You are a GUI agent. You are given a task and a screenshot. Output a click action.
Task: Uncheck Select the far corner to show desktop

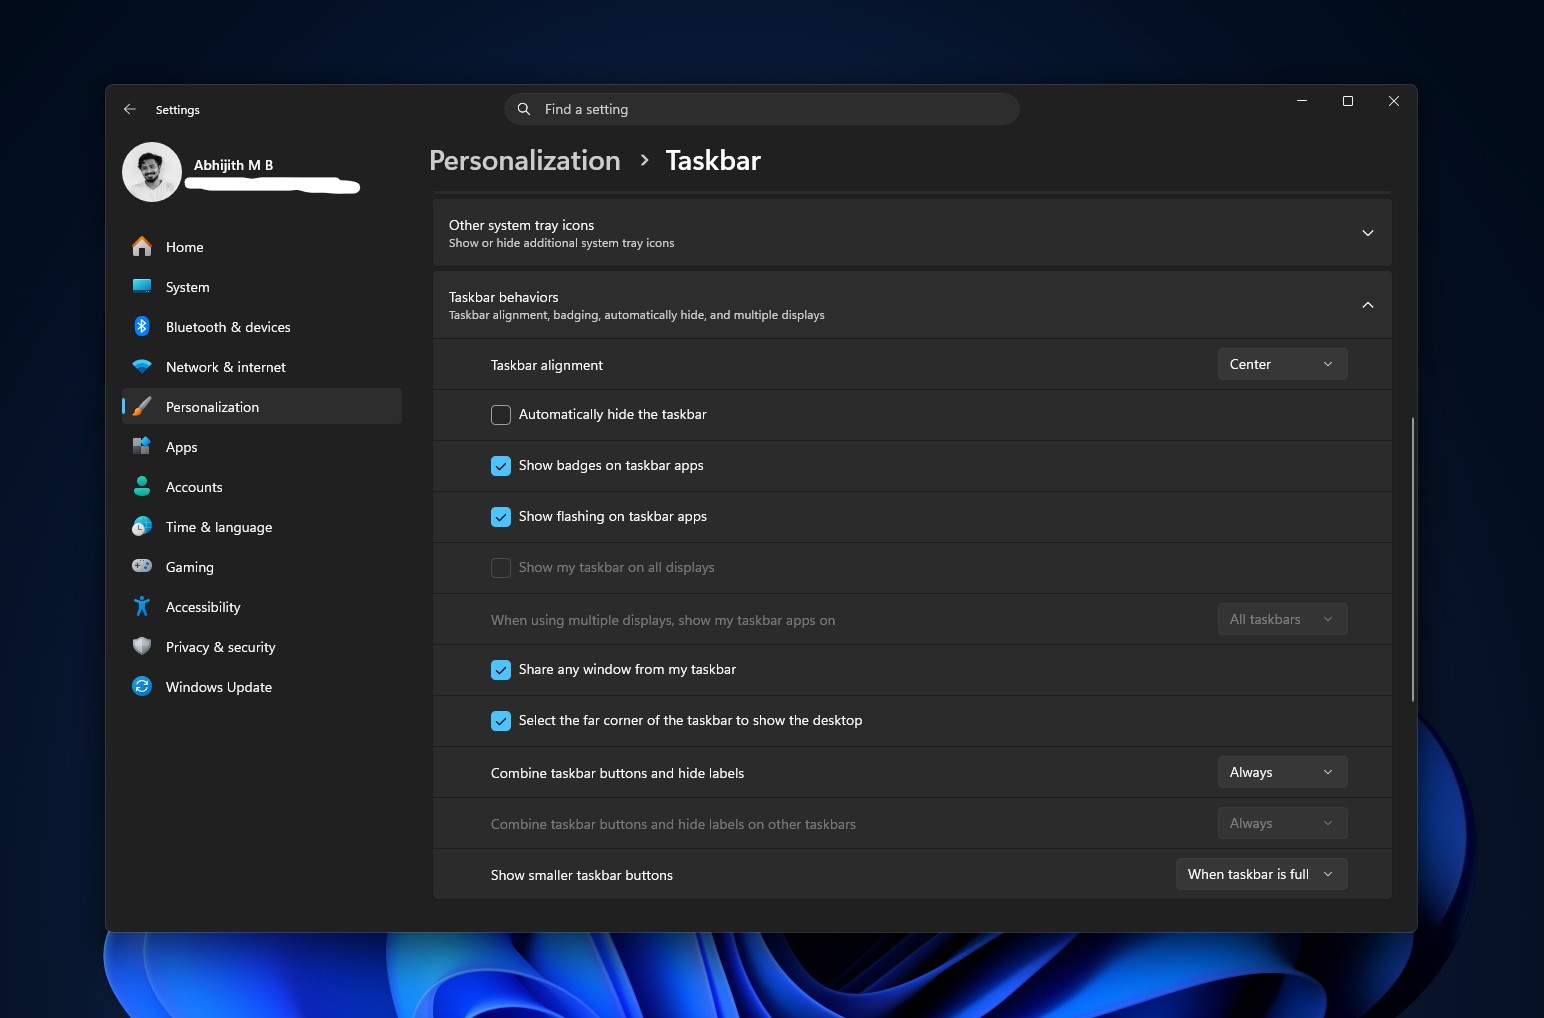(x=501, y=721)
